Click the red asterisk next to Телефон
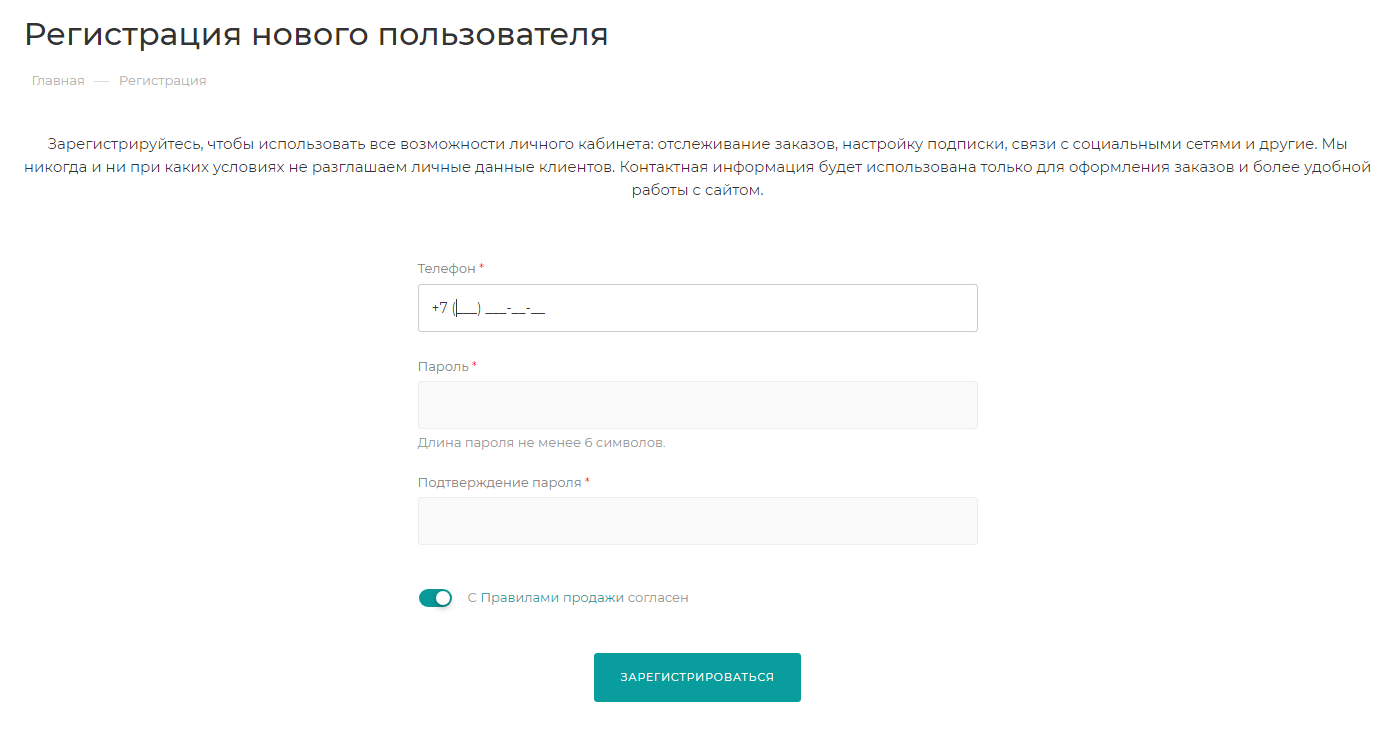The image size is (1399, 731). [481, 268]
